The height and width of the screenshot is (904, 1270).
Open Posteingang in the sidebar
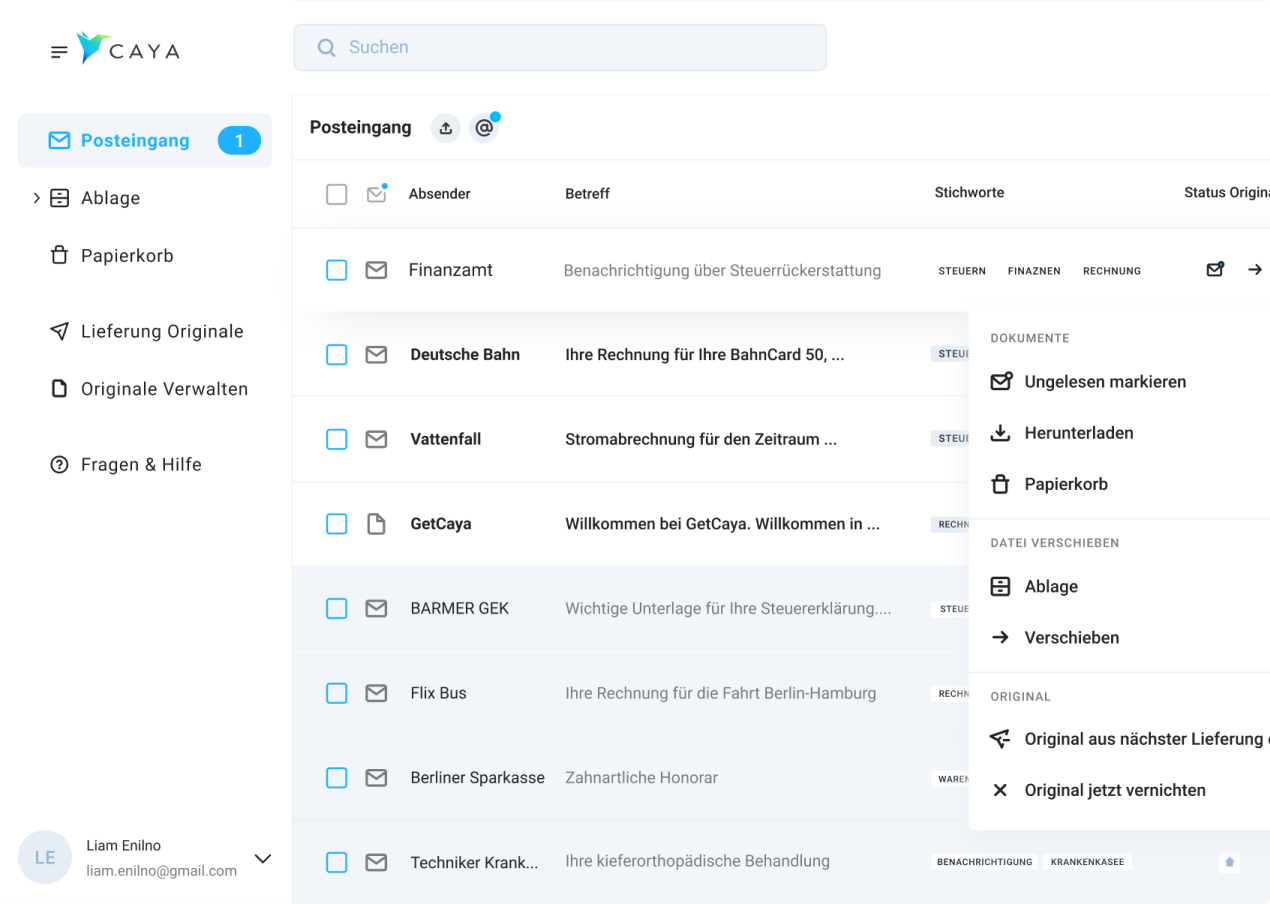click(145, 140)
